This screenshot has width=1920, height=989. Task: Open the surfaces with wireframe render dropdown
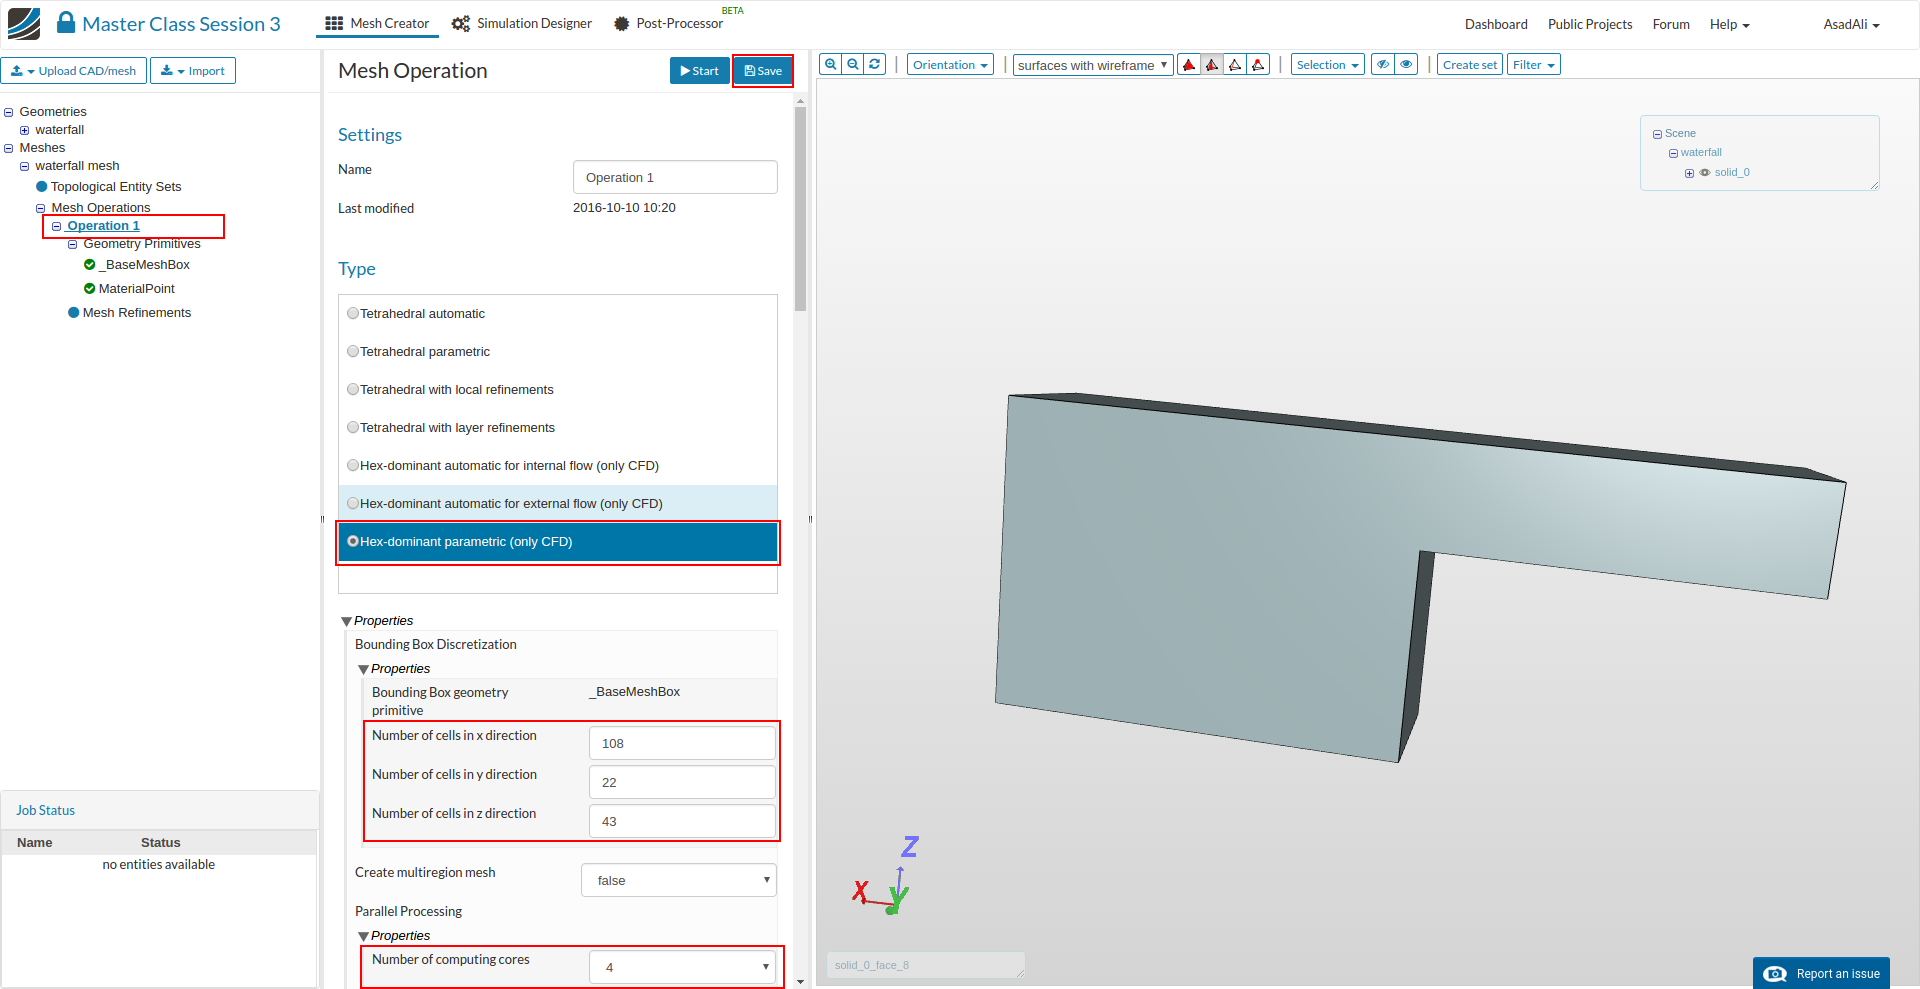pos(1093,65)
